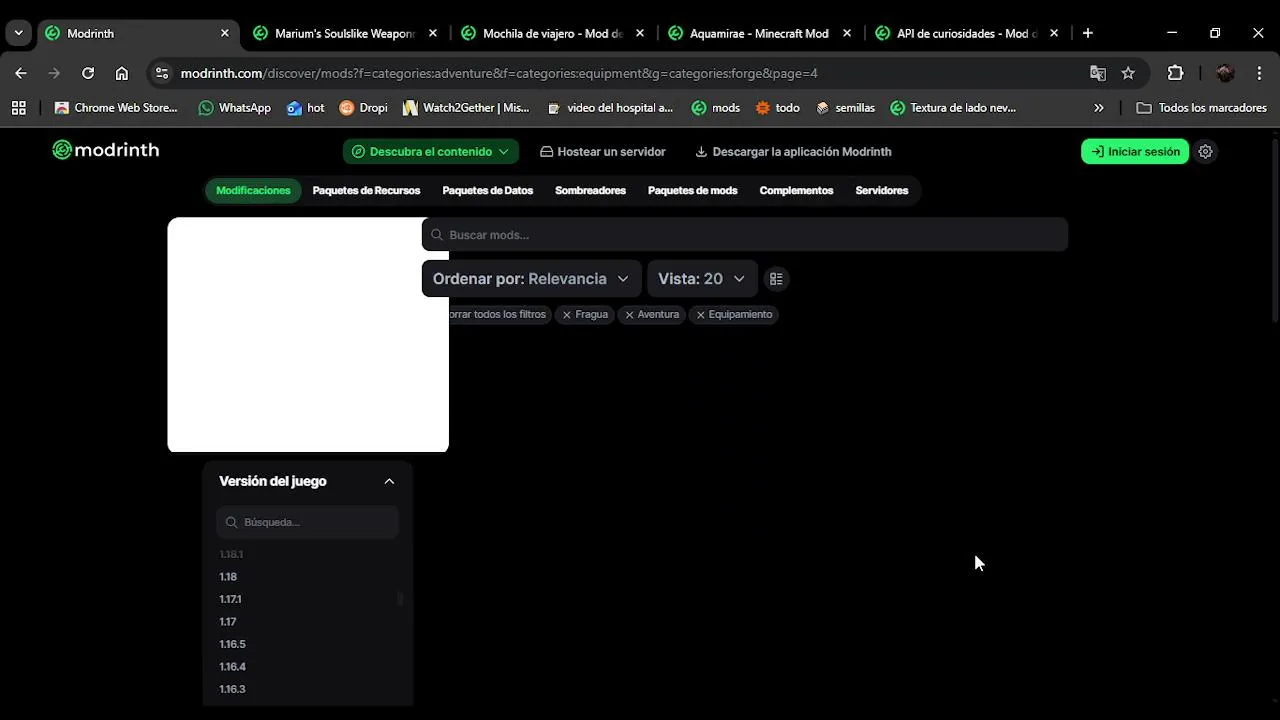Open the todo bookmark
Viewport: 1280px width, 720px height.
coord(778,107)
